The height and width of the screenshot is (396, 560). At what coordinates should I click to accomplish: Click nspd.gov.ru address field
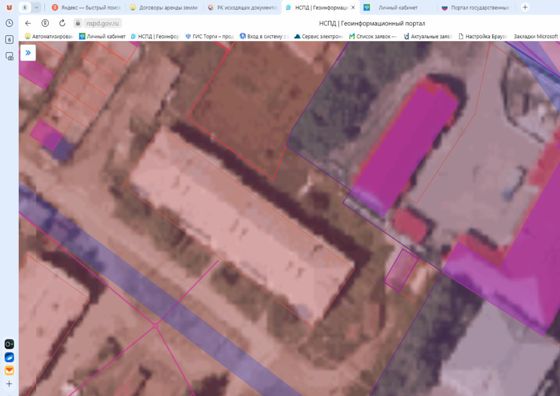103,24
